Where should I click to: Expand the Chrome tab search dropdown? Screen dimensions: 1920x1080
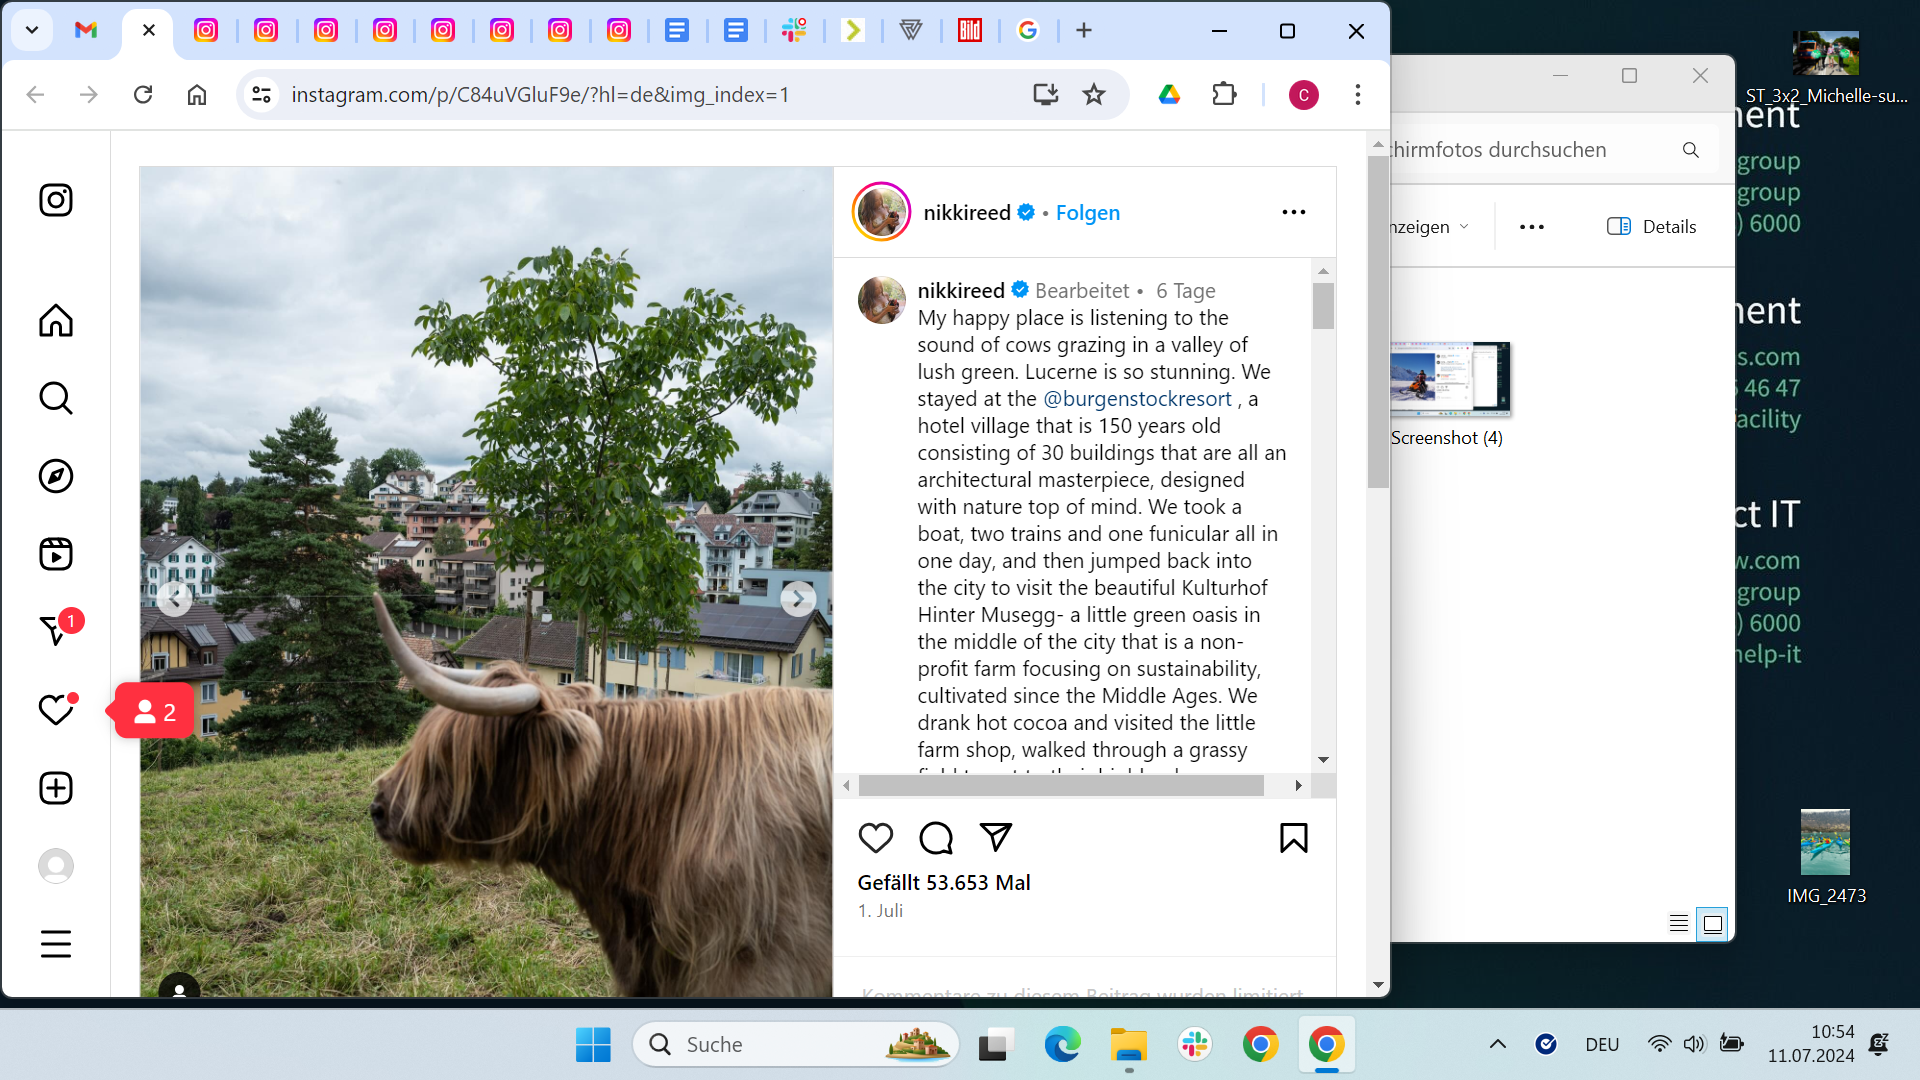click(x=32, y=30)
